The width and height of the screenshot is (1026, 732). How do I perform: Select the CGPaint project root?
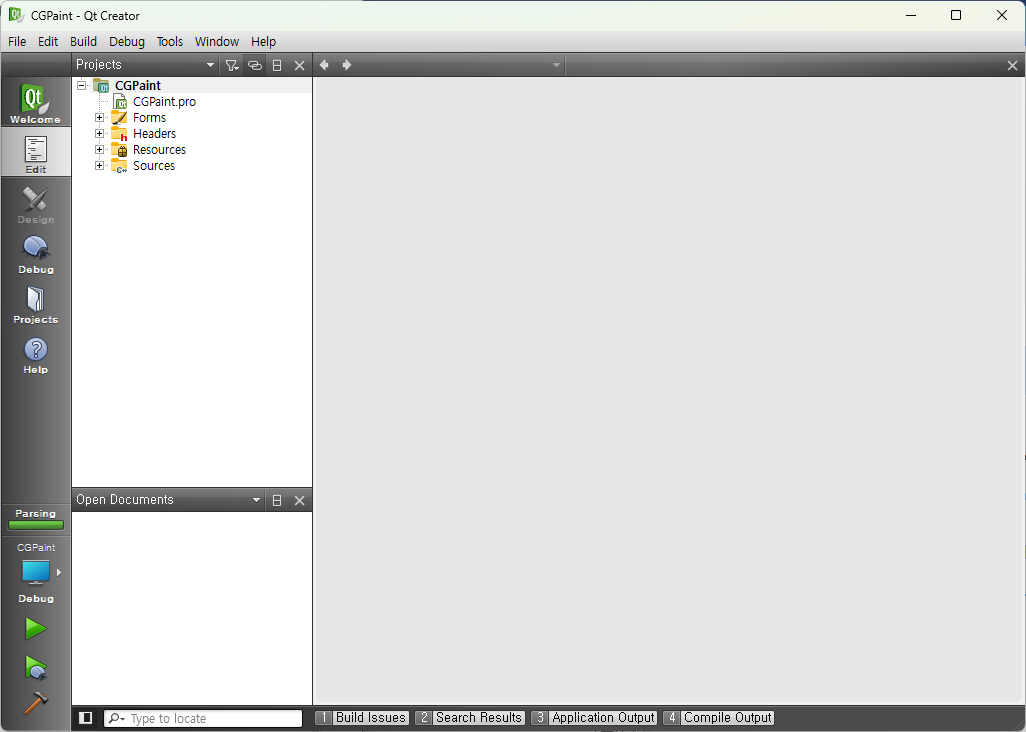point(137,85)
